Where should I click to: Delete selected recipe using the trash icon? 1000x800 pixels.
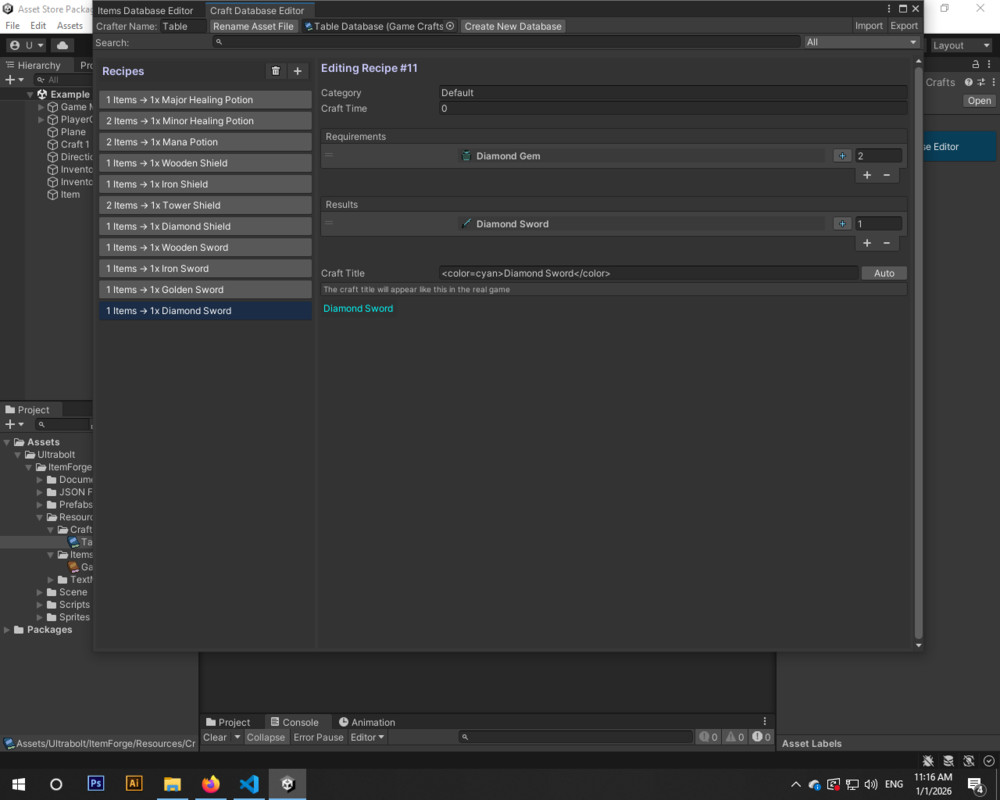pos(276,71)
